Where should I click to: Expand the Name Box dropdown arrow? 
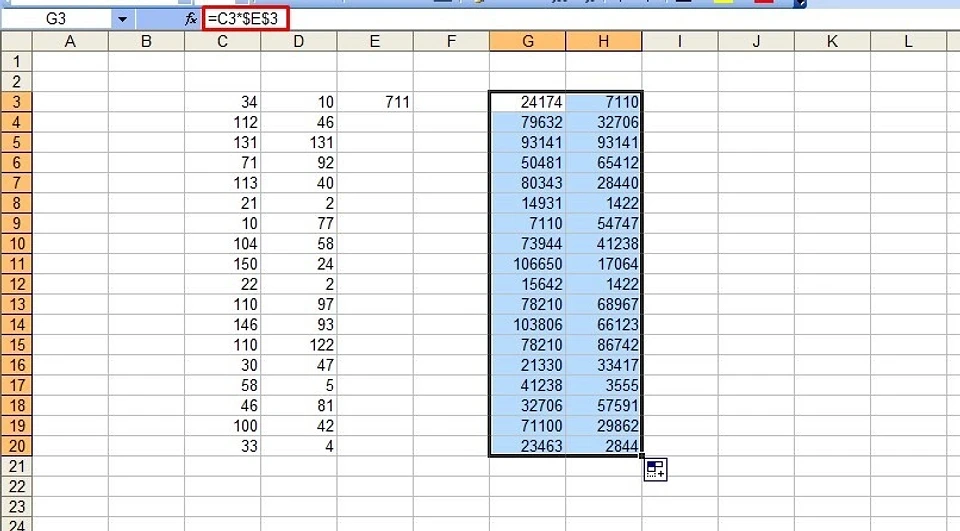click(122, 19)
